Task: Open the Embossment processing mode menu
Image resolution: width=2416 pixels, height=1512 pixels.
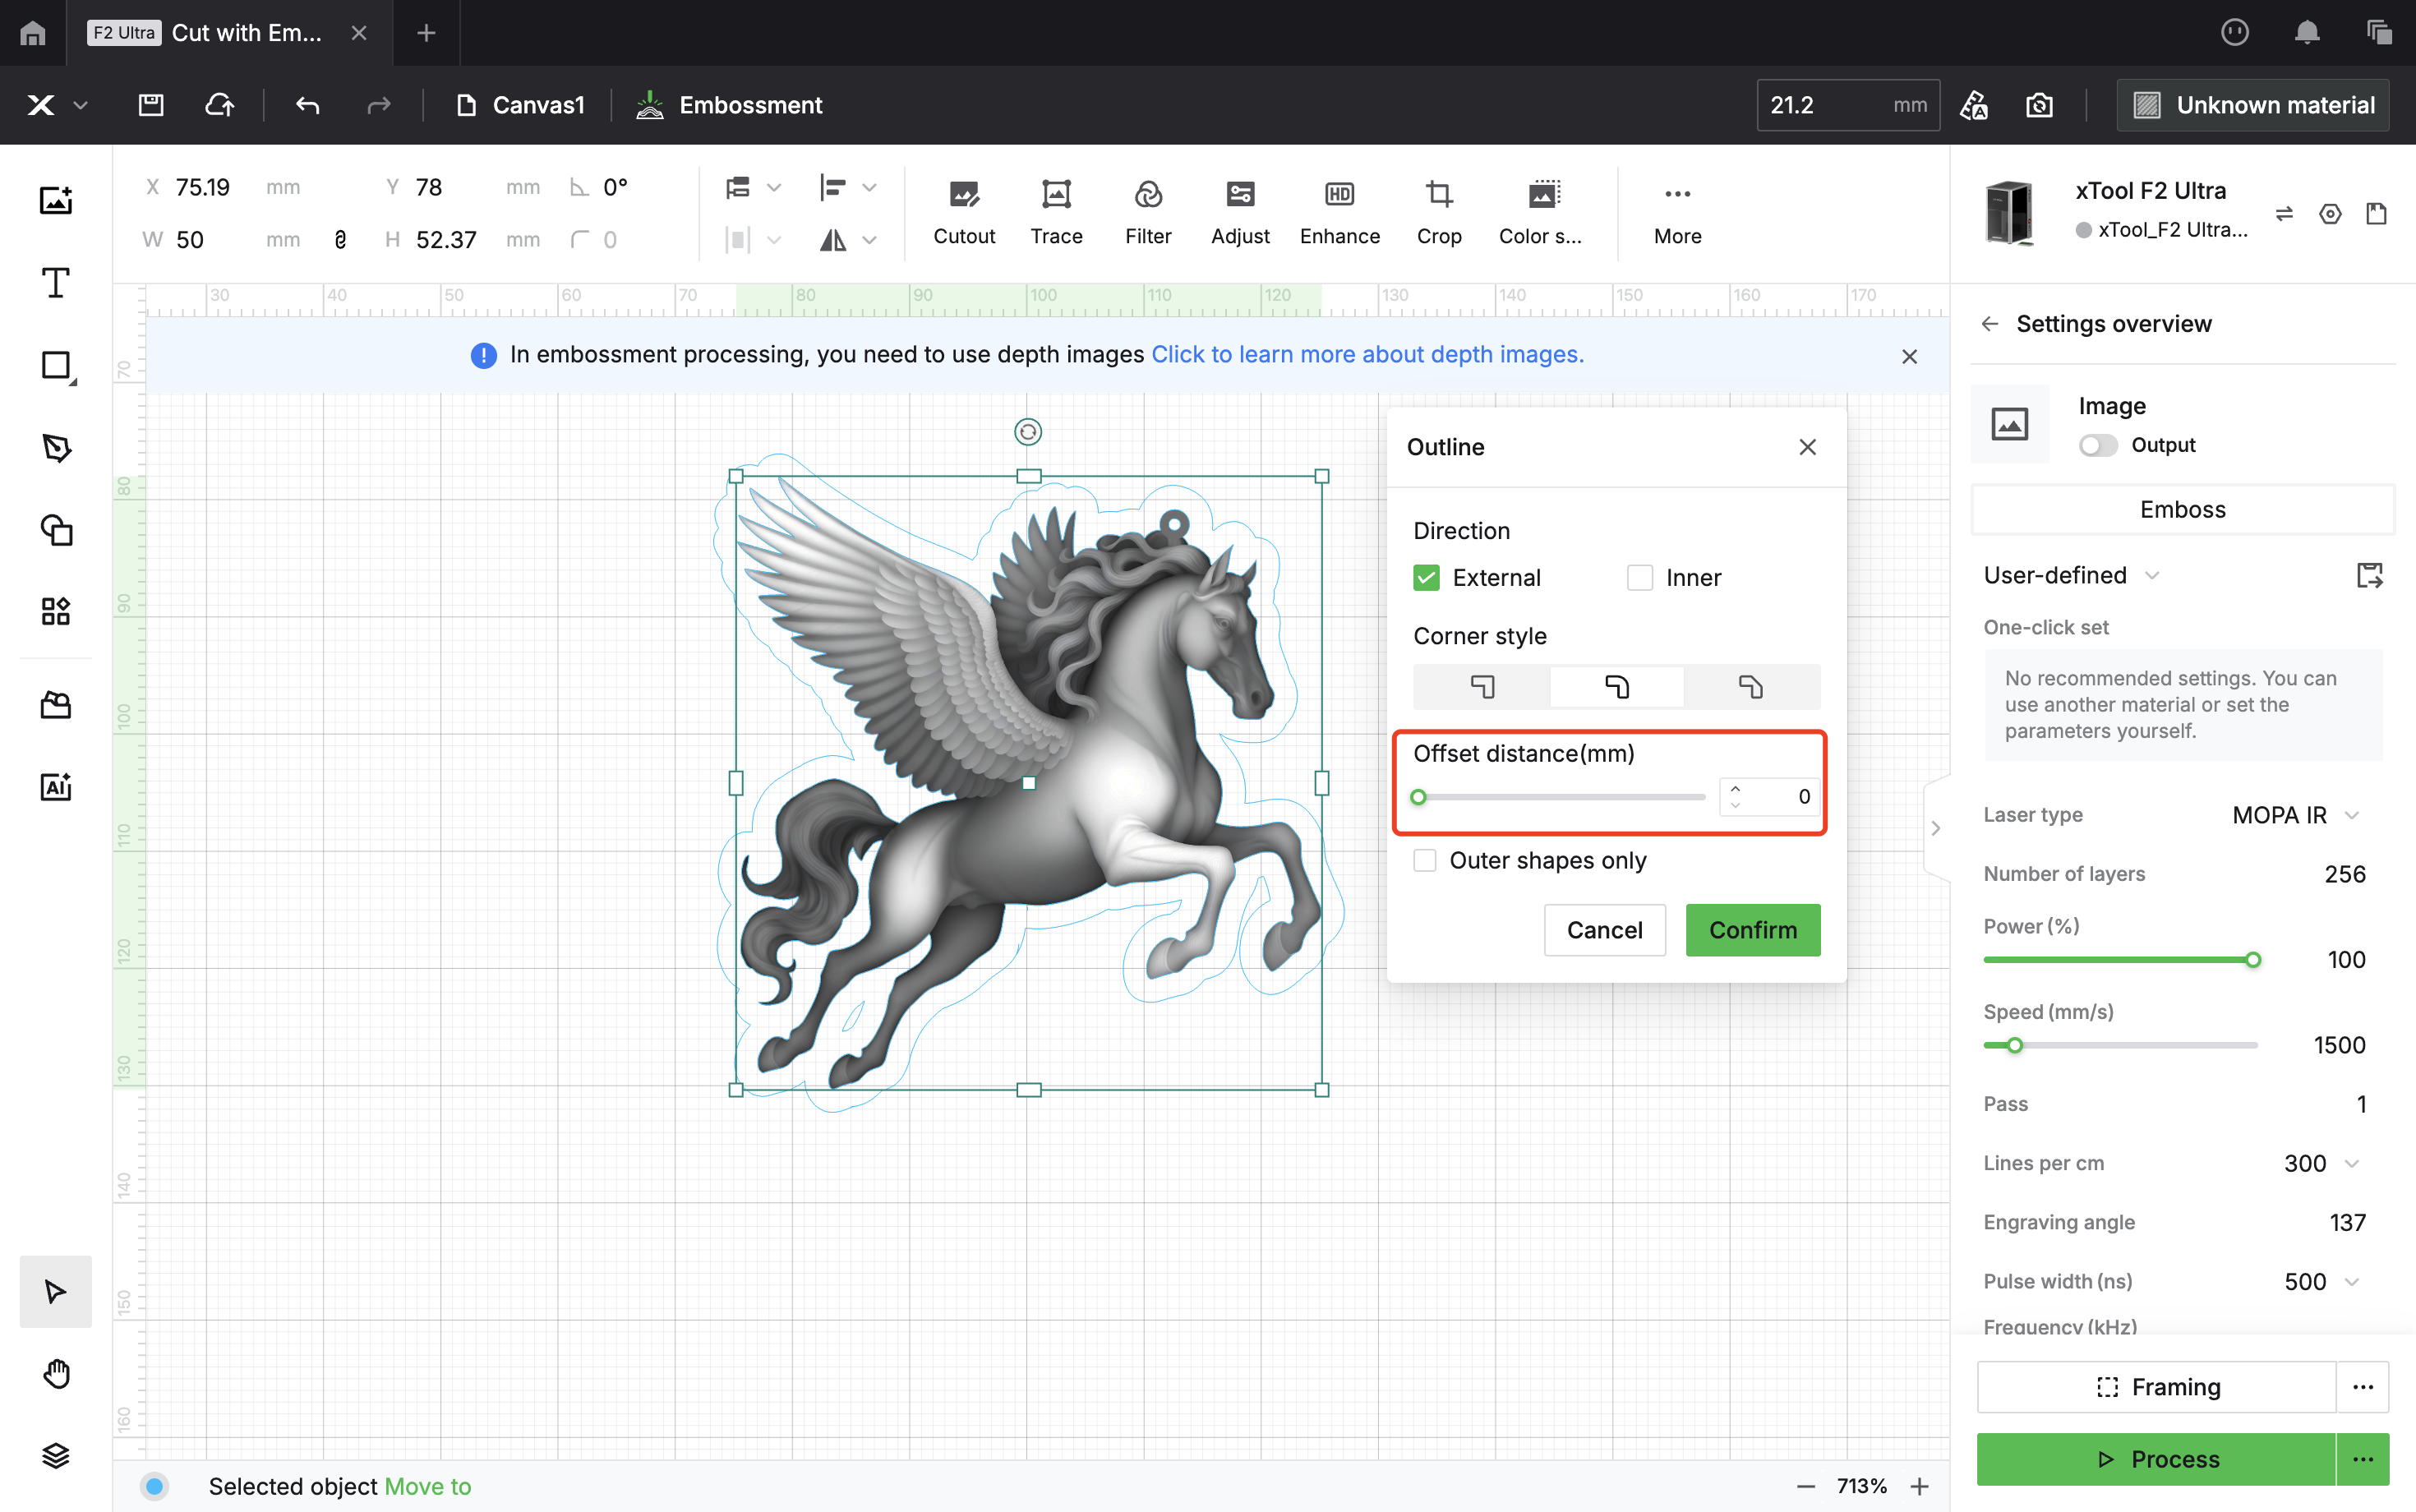Action: coord(729,105)
